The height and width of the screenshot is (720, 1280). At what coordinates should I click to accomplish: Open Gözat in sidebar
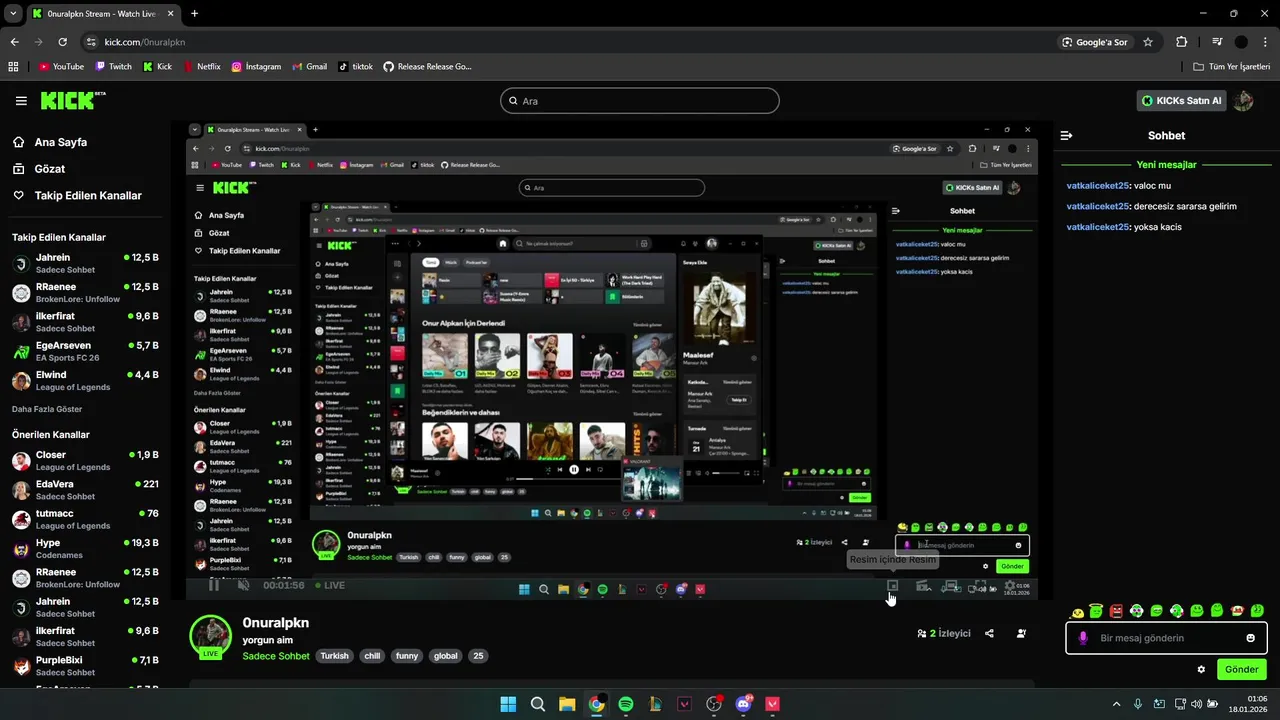[50, 169]
